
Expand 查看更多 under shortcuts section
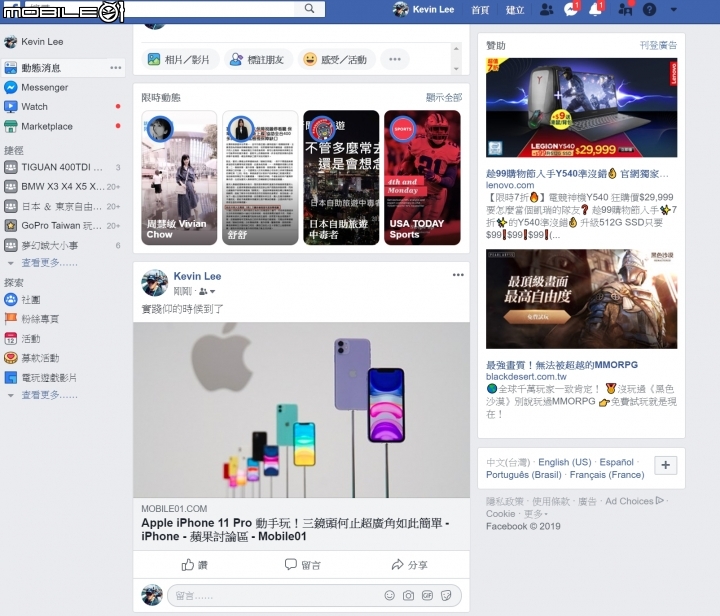(x=49, y=263)
